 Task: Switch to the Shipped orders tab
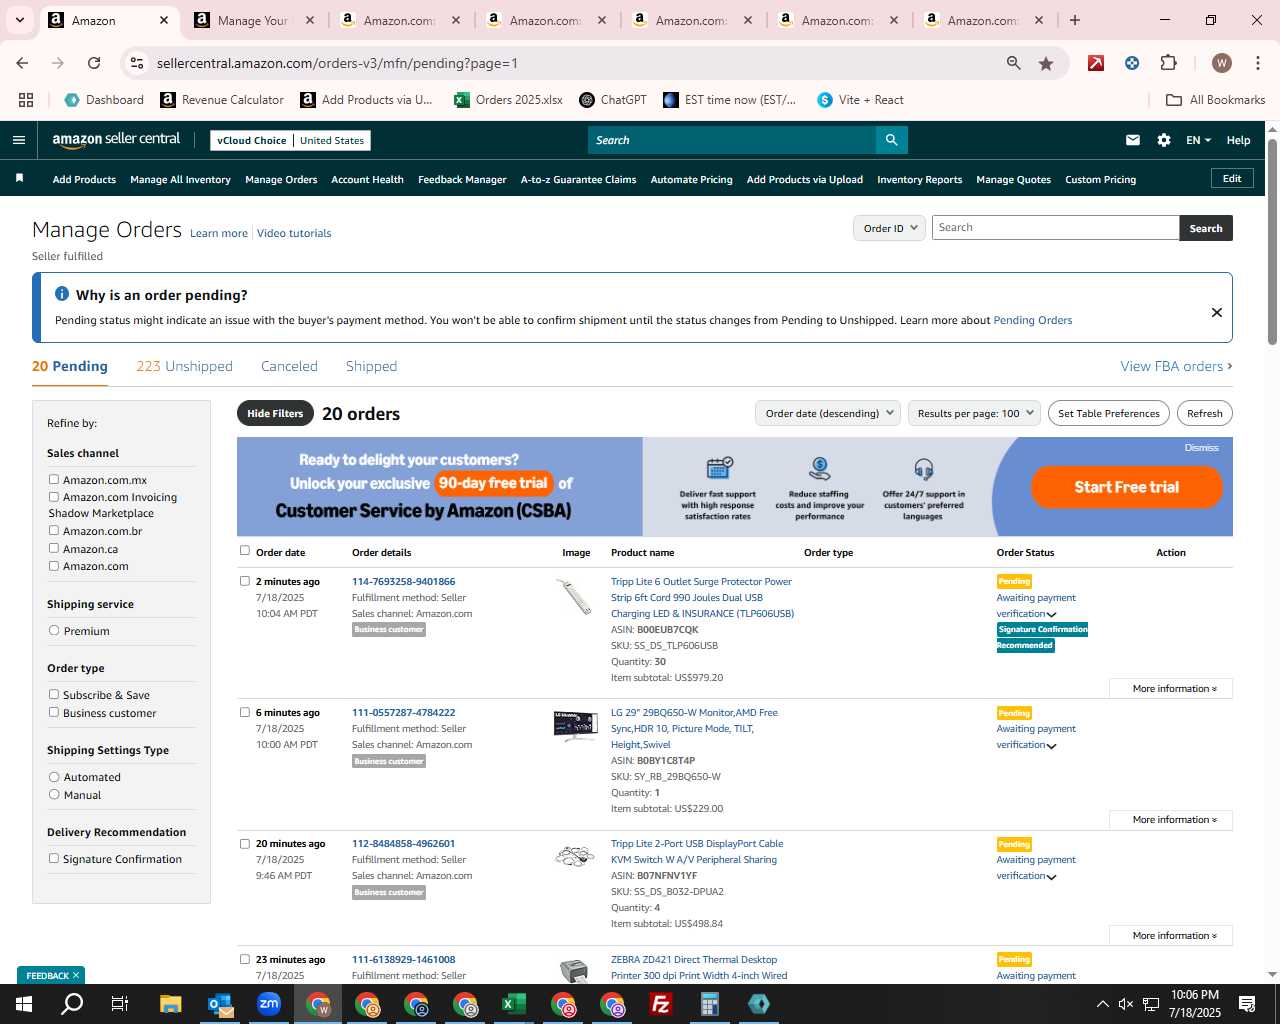pos(371,366)
